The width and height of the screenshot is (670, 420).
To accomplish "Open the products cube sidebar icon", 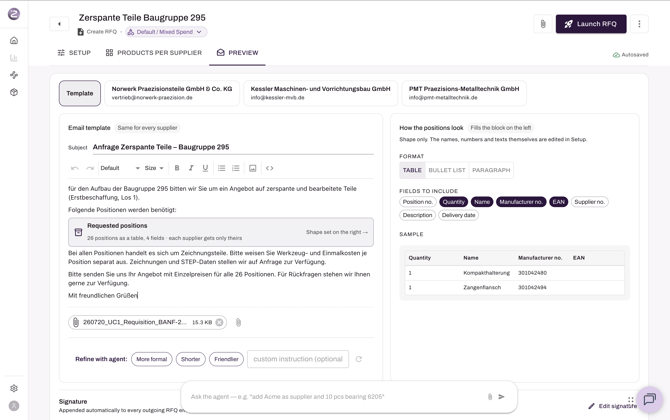I will [x=14, y=92].
